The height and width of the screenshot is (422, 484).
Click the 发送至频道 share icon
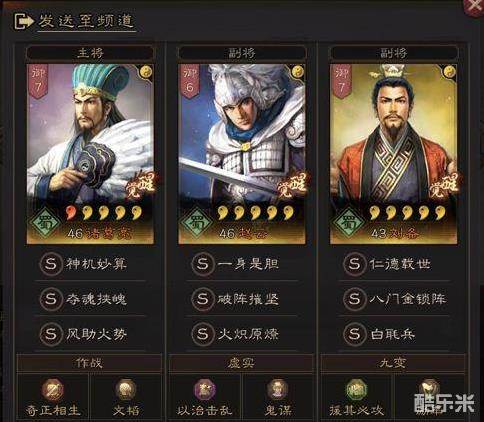(x=23, y=21)
